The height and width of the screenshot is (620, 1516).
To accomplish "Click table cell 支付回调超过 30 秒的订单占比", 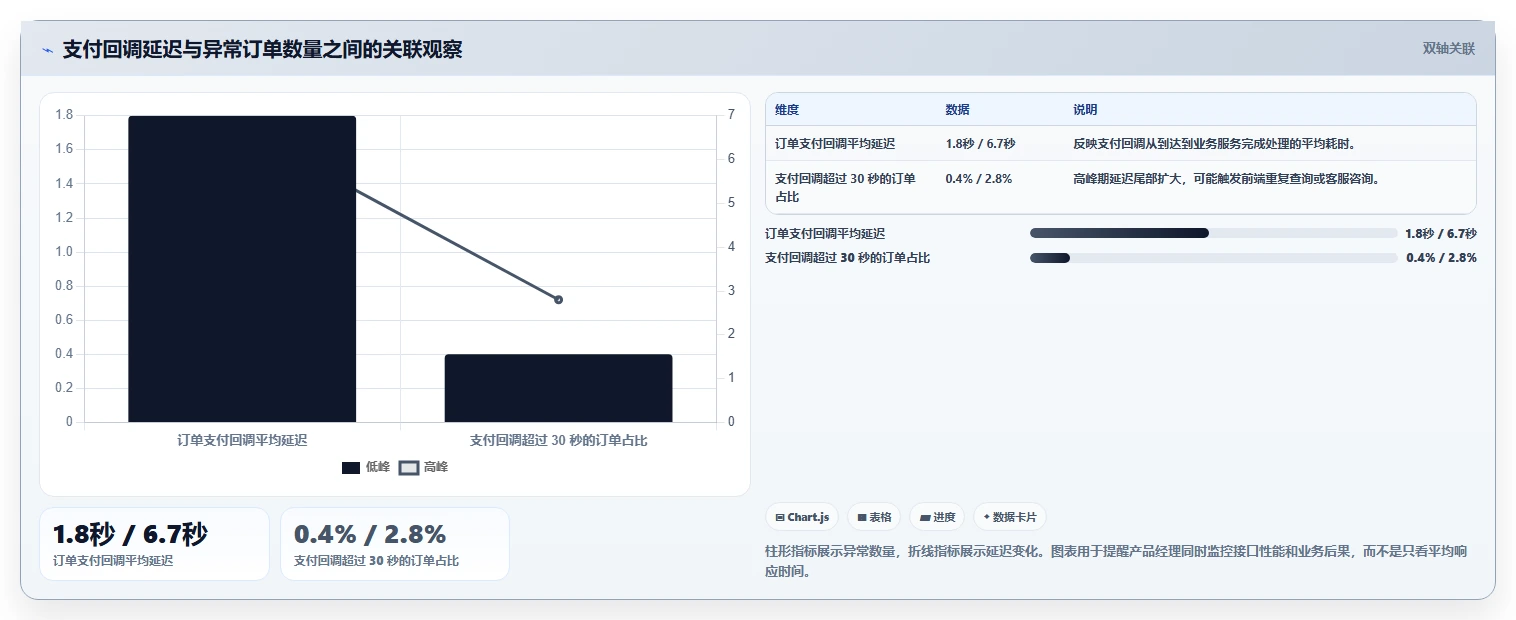I will (845, 188).
